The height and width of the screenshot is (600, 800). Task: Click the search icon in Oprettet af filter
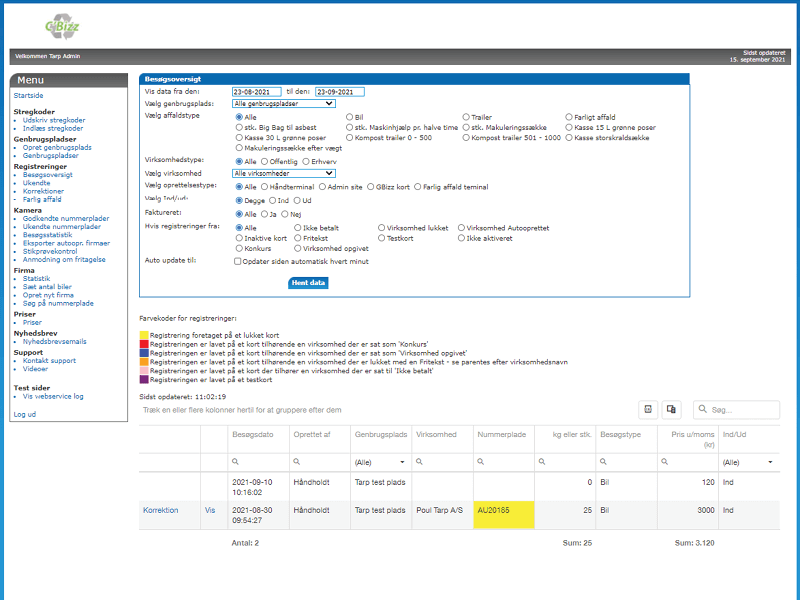pyautogui.click(x=297, y=462)
